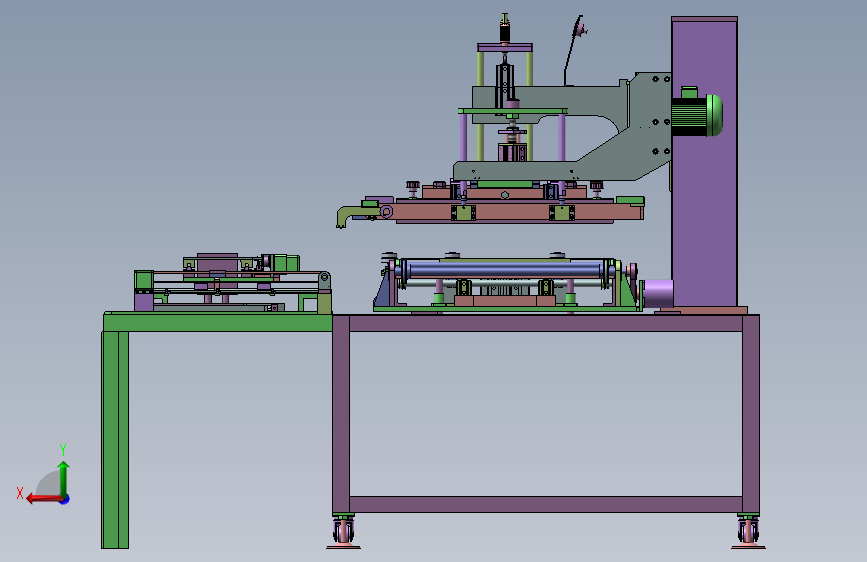Select the left caster wheel under frame
The image size is (867, 562).
(x=343, y=532)
